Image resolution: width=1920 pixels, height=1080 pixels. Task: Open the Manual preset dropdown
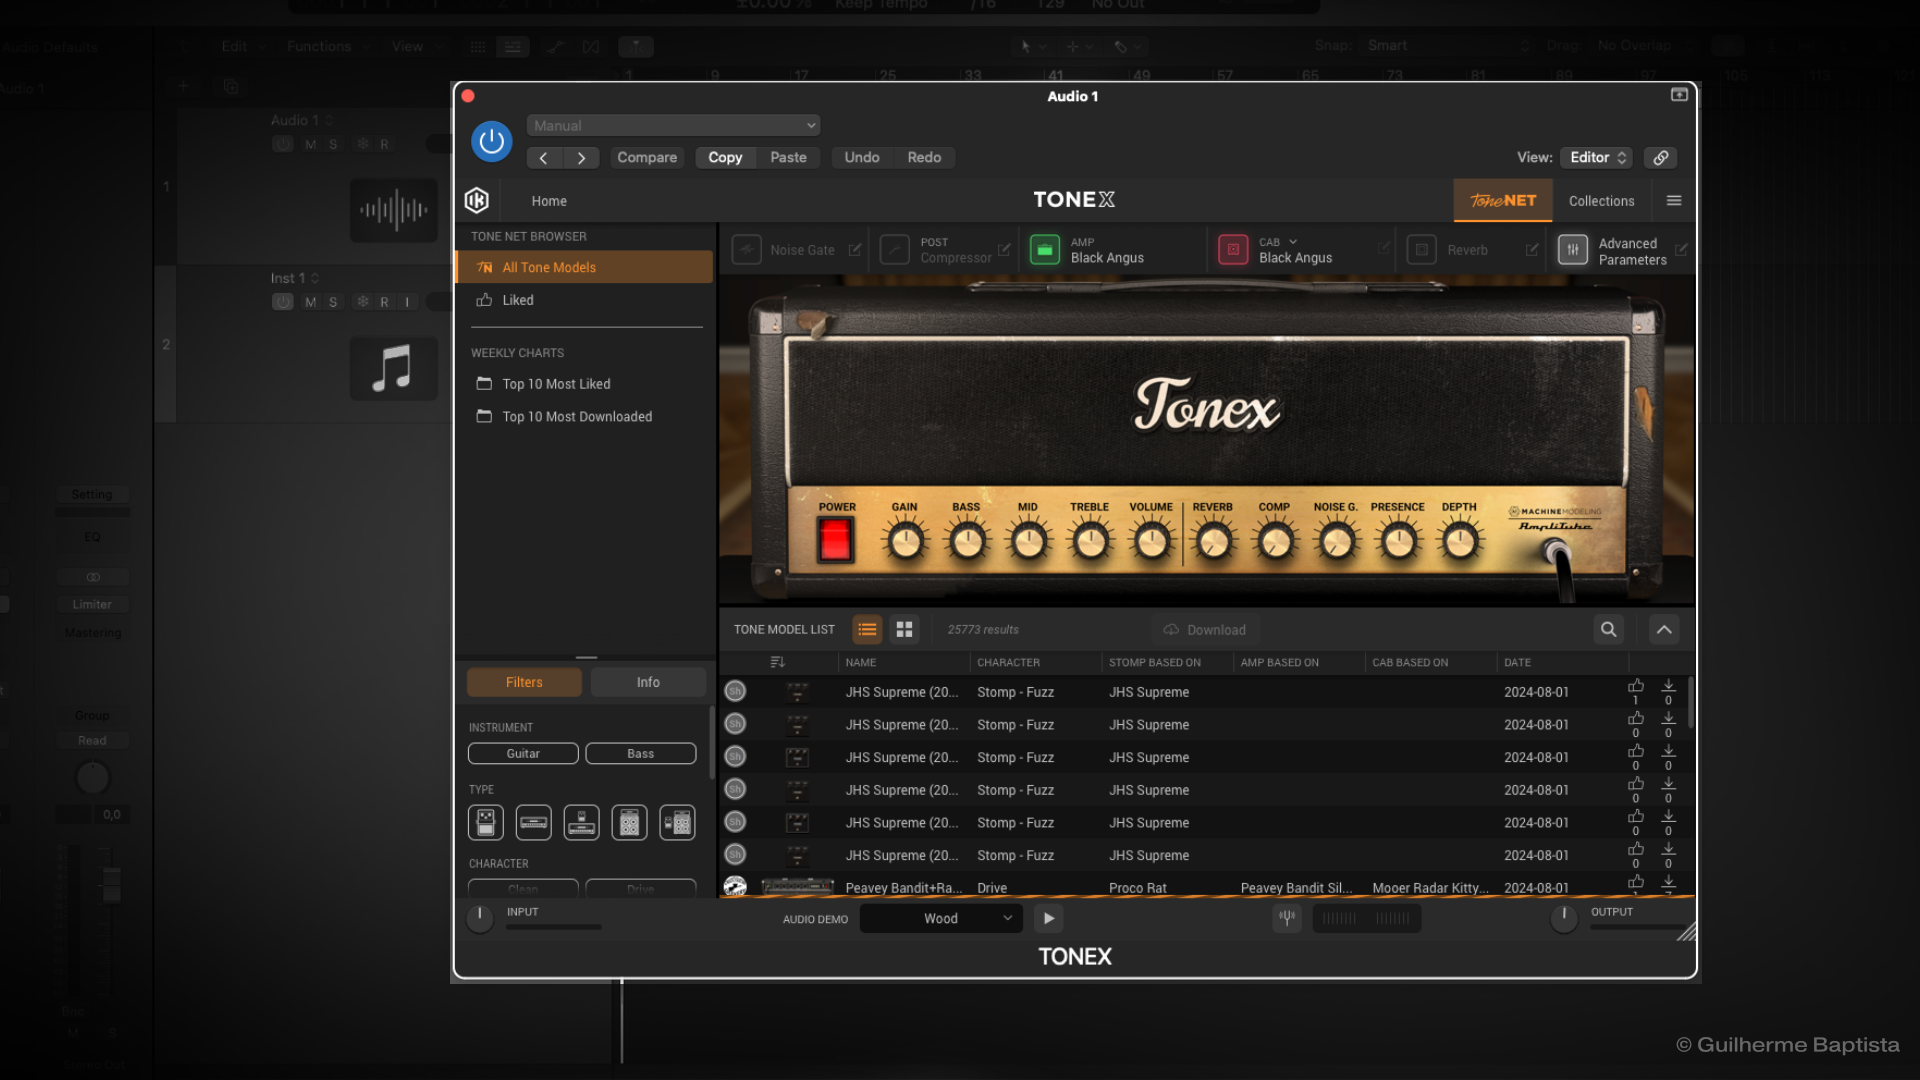(673, 125)
